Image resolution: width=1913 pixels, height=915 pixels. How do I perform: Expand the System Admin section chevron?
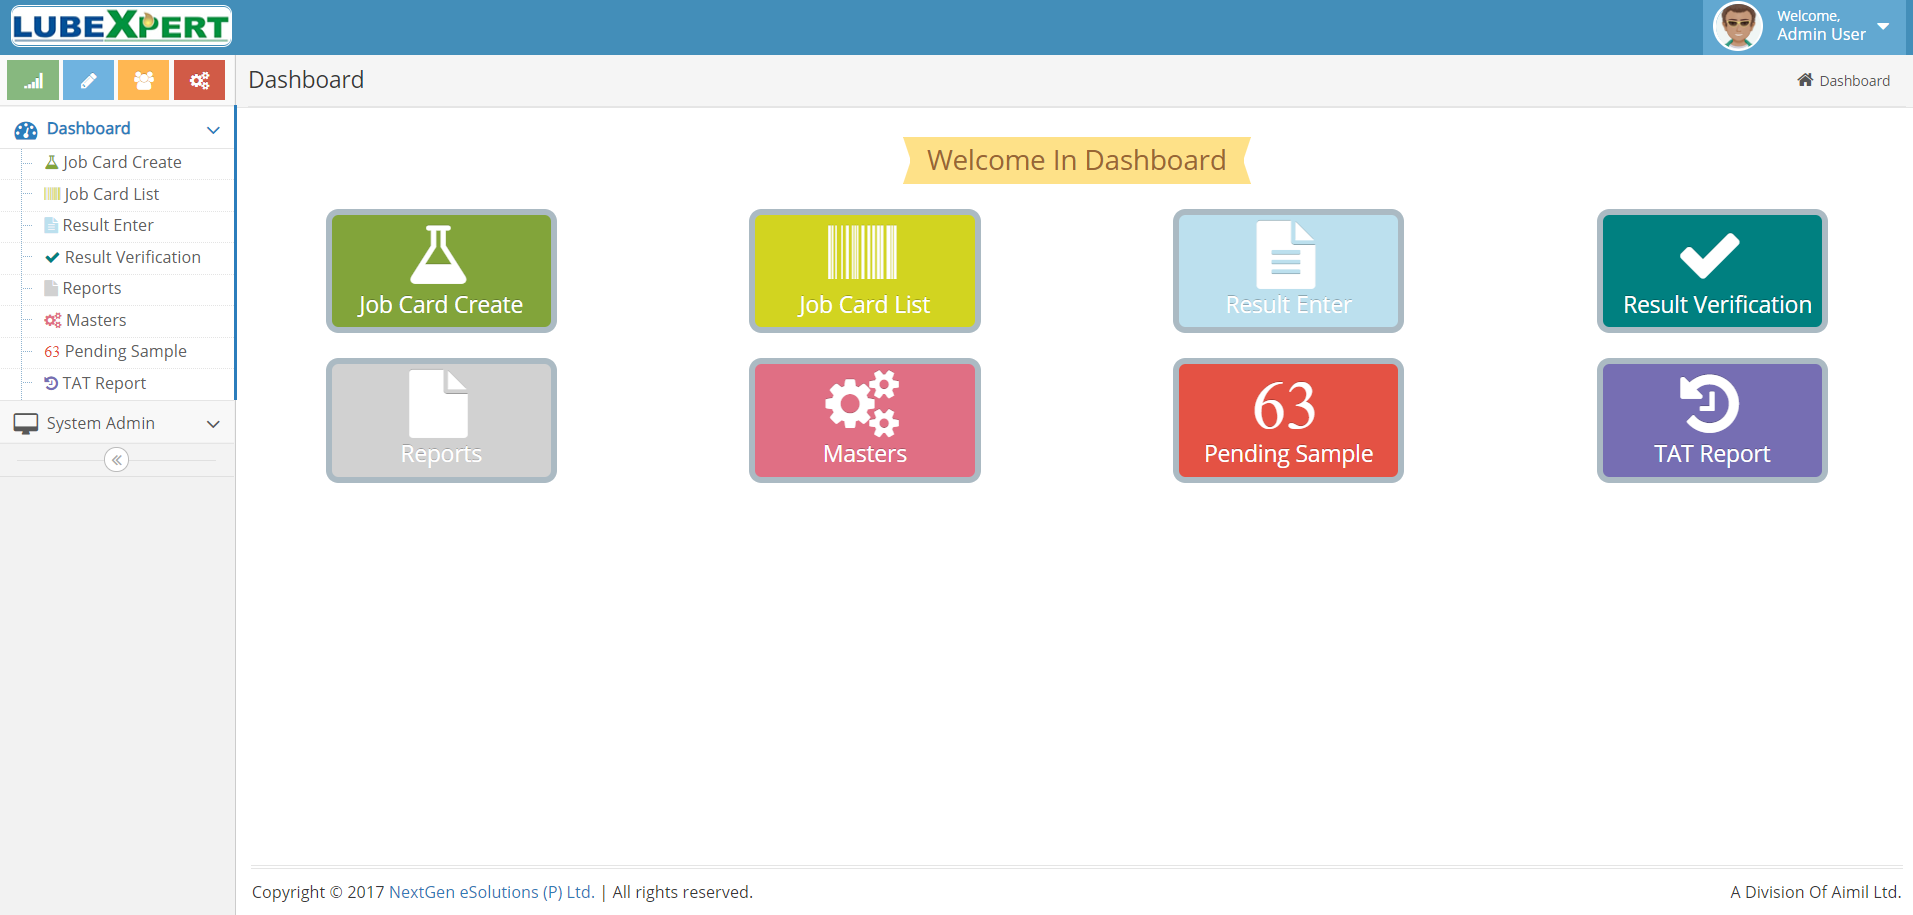(213, 424)
